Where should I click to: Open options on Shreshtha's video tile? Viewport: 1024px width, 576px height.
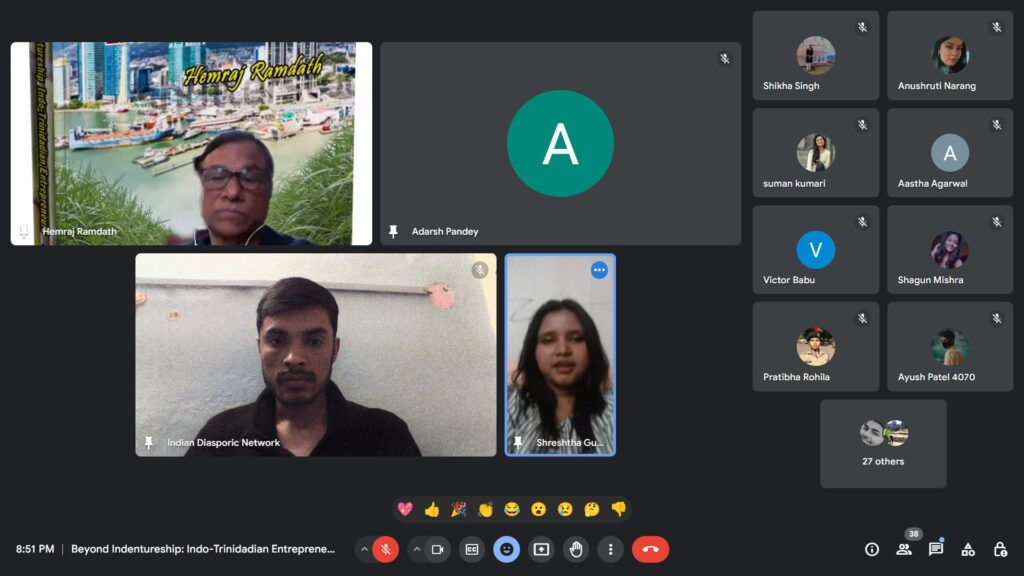tap(599, 270)
